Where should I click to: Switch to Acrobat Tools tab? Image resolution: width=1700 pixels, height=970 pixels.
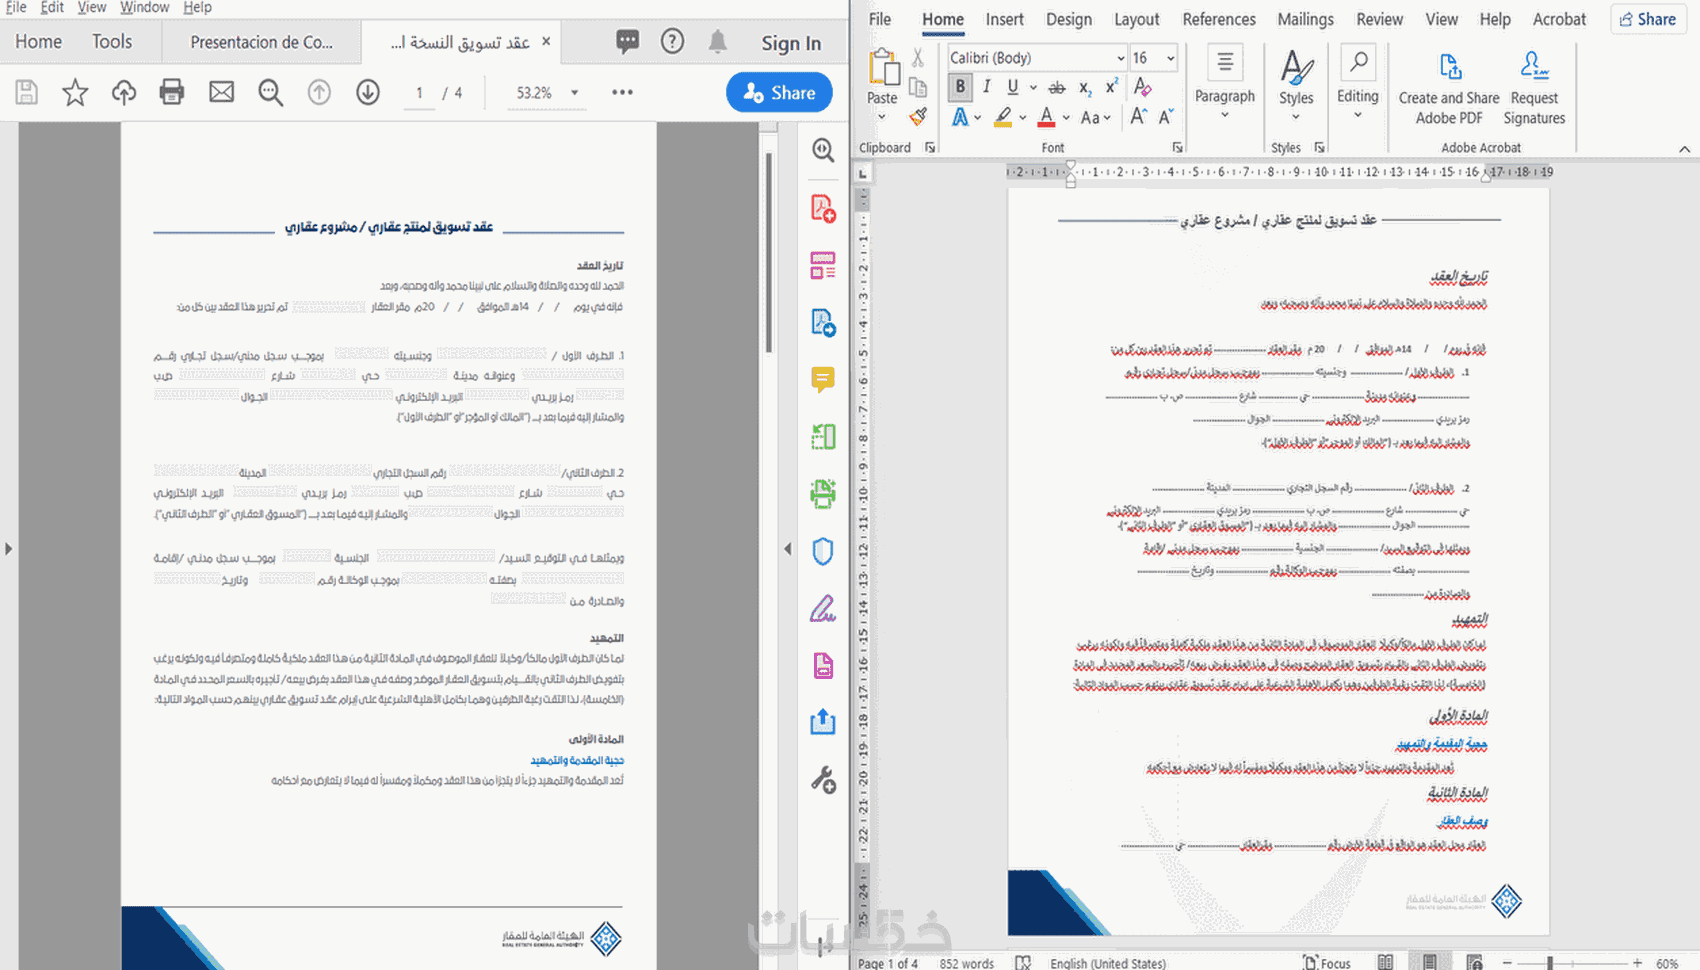tap(112, 41)
